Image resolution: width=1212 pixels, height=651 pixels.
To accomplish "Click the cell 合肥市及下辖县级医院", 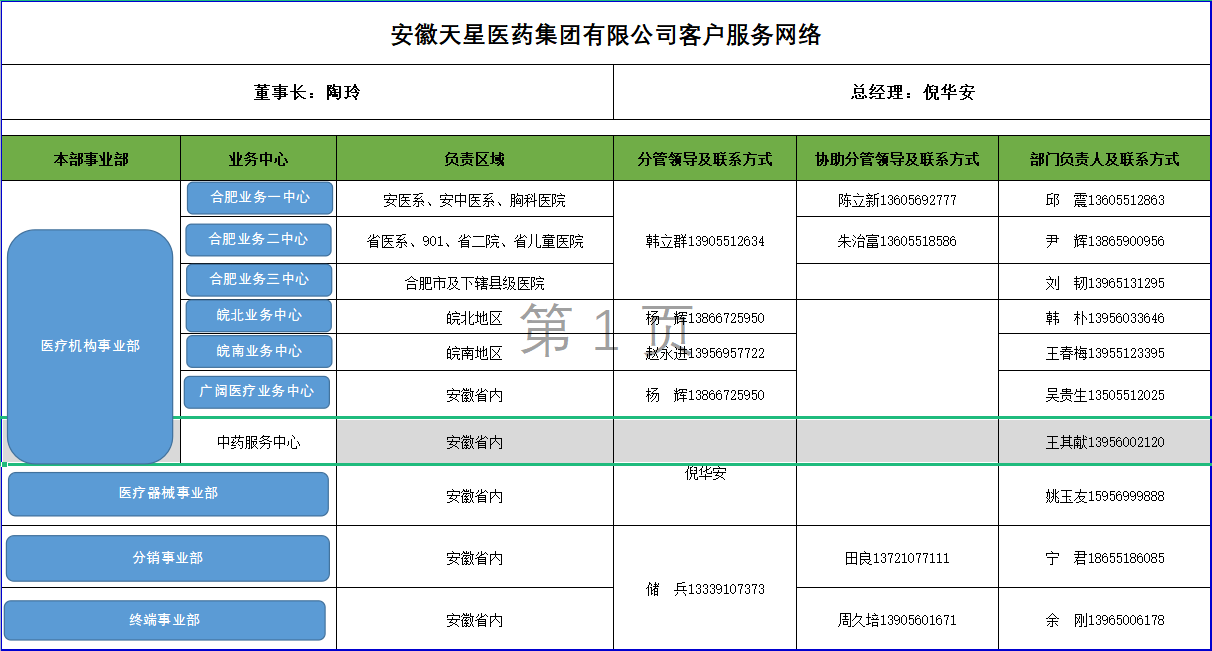I will pos(475,283).
